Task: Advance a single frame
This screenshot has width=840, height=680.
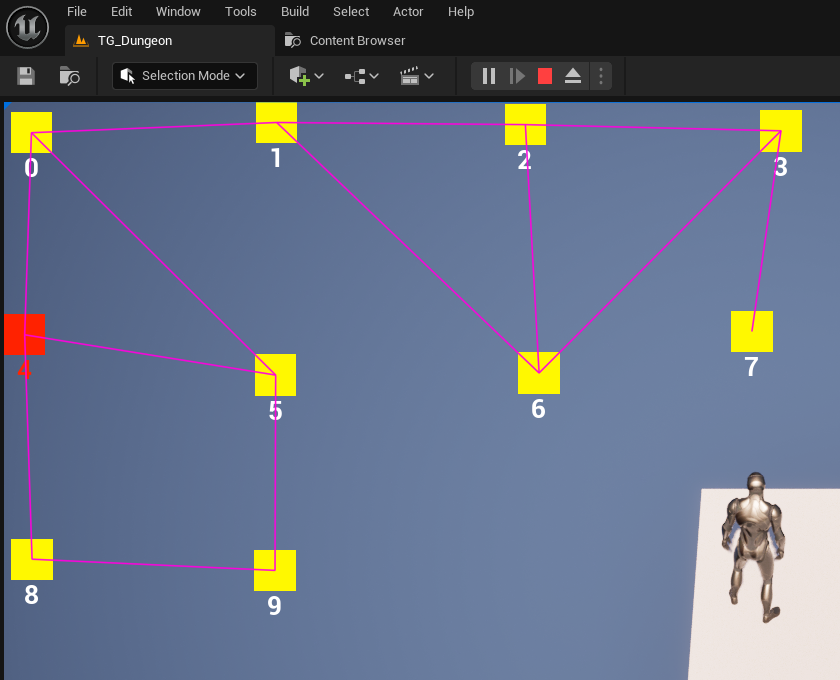Action: (x=517, y=76)
